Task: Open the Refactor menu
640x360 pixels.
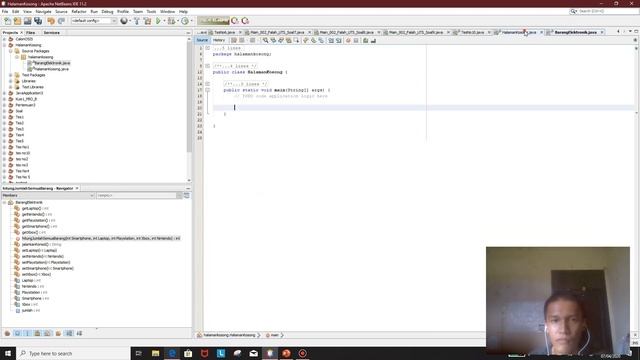Action: click(79, 11)
